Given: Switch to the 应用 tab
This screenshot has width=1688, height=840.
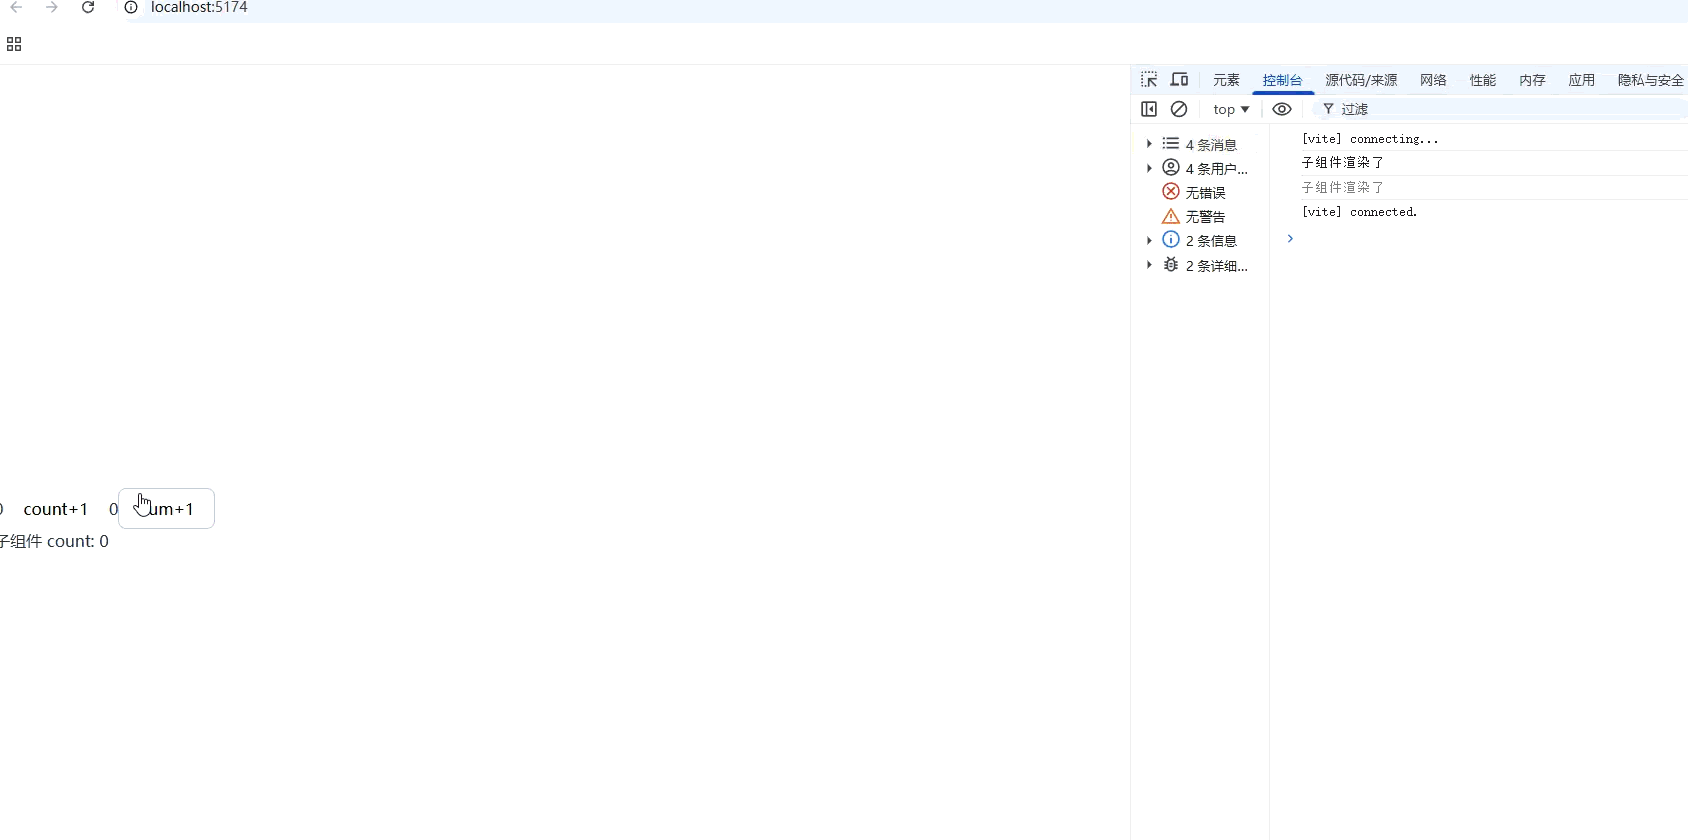Looking at the screenshot, I should tap(1581, 80).
